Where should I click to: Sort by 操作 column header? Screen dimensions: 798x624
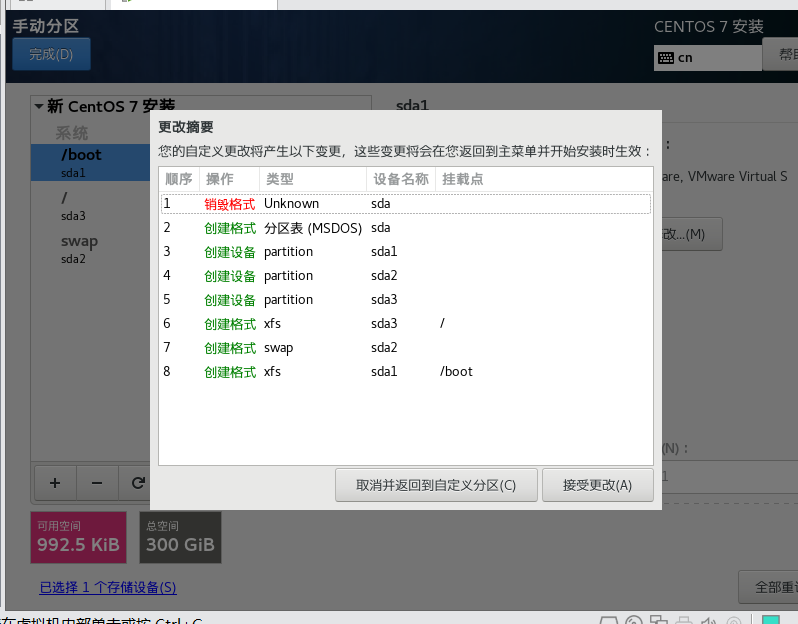(x=230, y=179)
